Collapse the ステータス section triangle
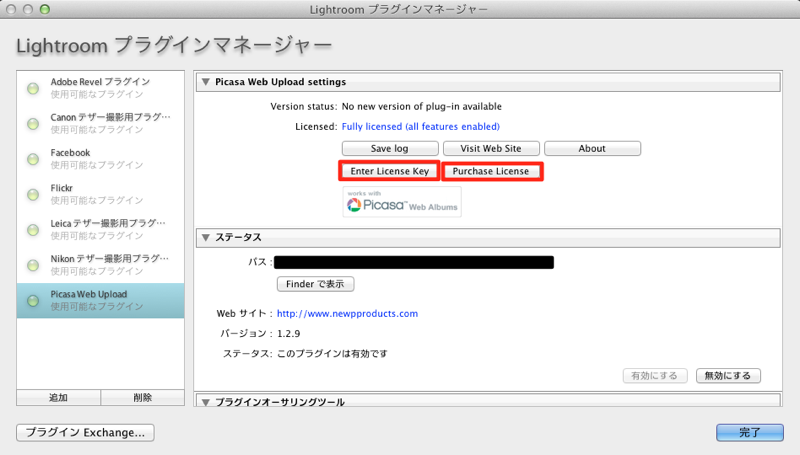 [206, 237]
